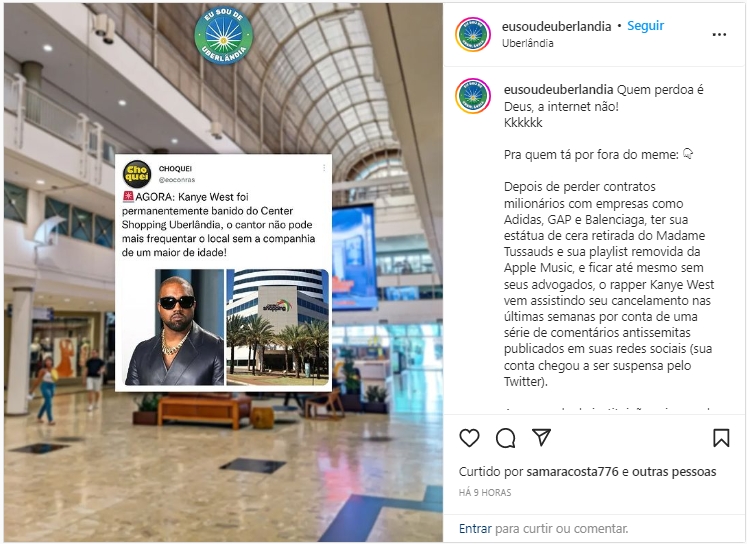Click the Eu Sou de Uberlândia logo badge
Image resolution: width=747 pixels, height=544 pixels.
[x=223, y=36]
